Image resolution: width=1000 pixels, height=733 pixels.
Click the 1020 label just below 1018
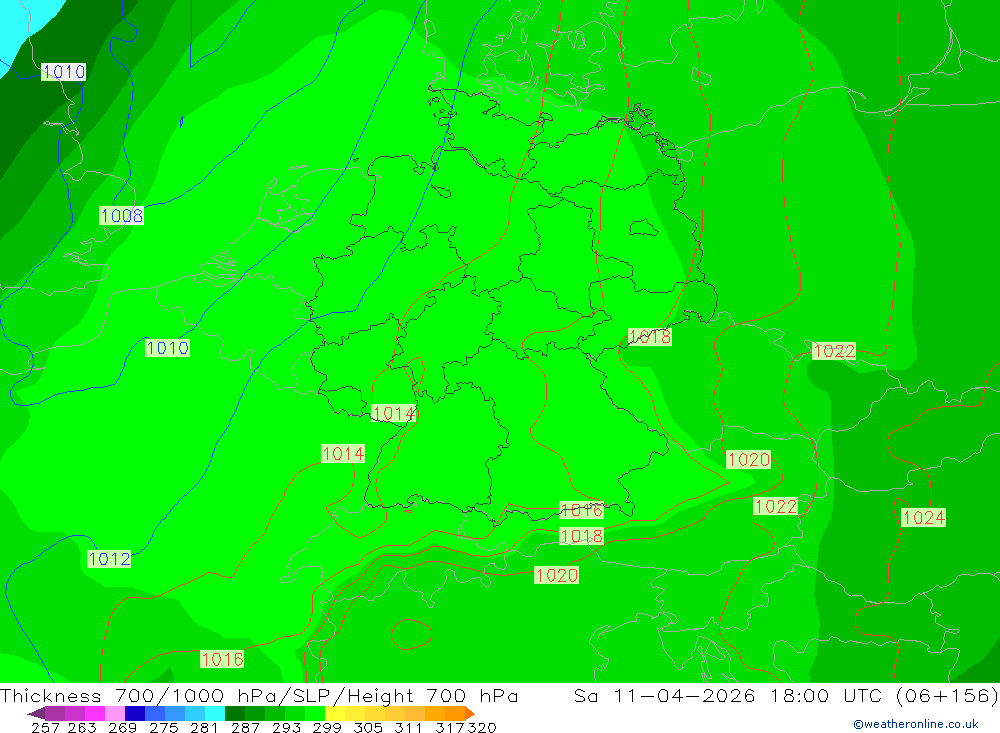[557, 575]
